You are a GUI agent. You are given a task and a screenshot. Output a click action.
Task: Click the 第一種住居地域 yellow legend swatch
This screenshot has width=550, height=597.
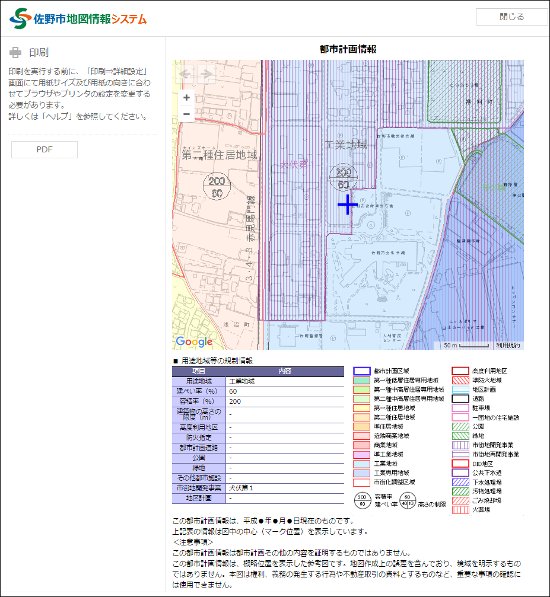(x=362, y=408)
